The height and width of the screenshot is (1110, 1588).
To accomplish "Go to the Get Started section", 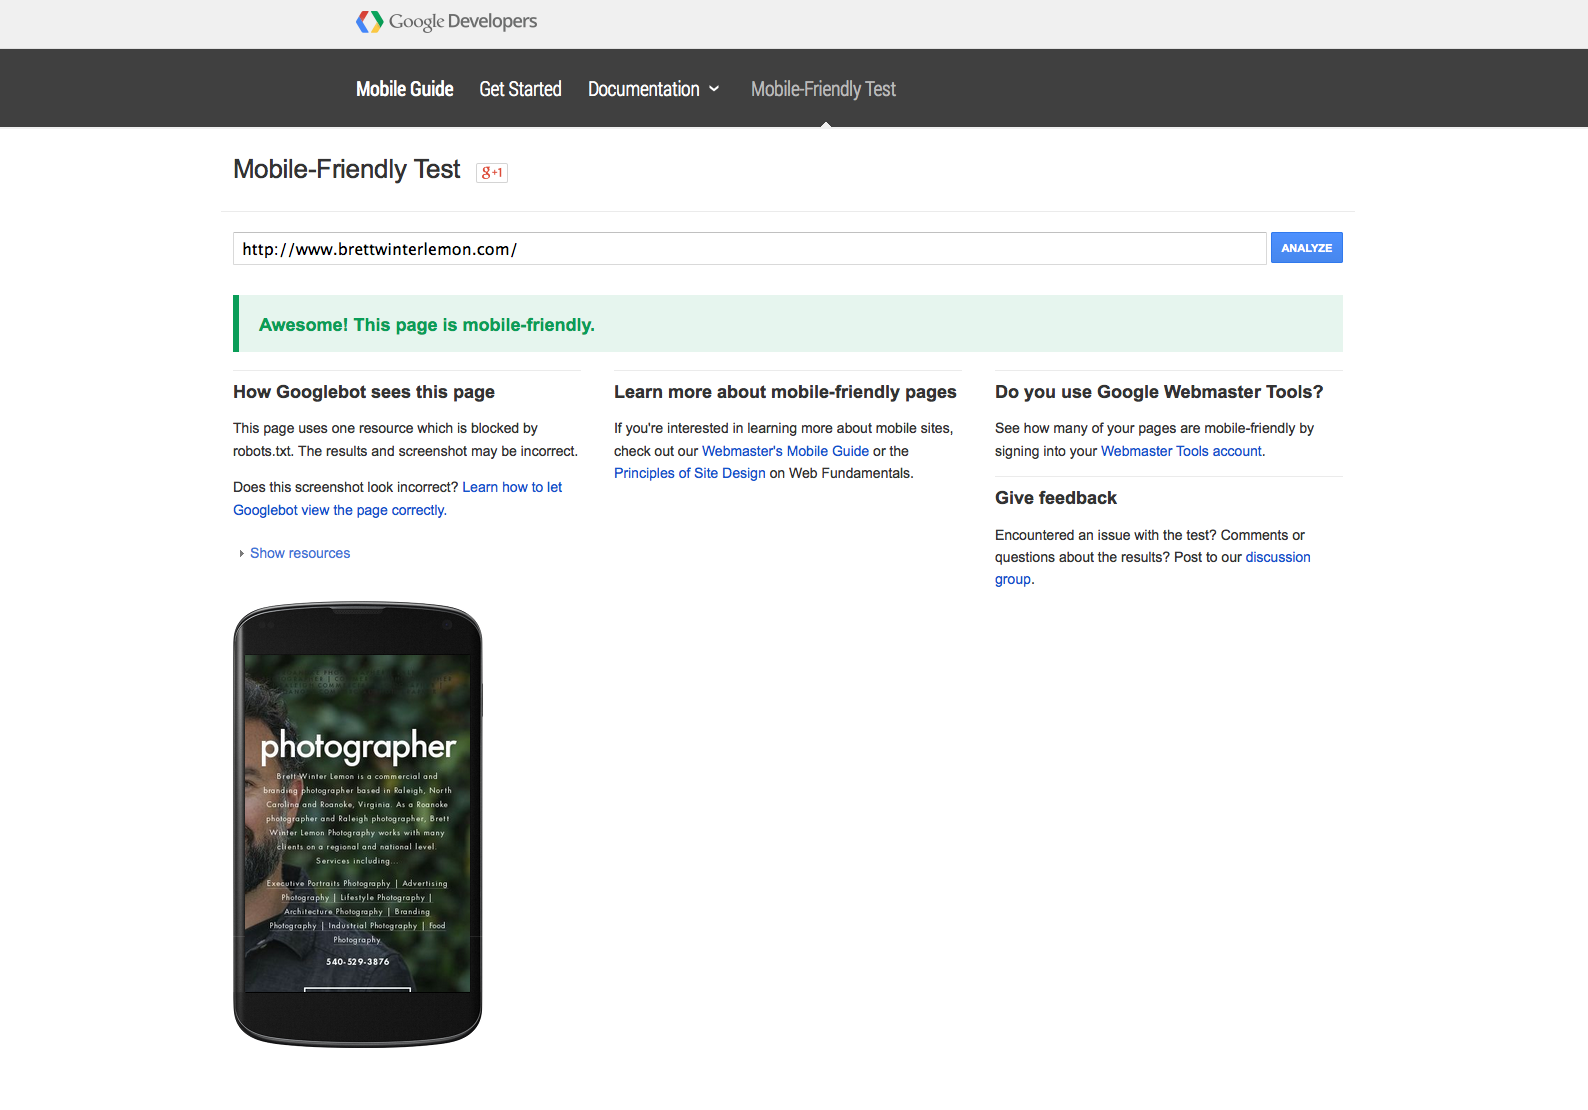I will (x=520, y=89).
